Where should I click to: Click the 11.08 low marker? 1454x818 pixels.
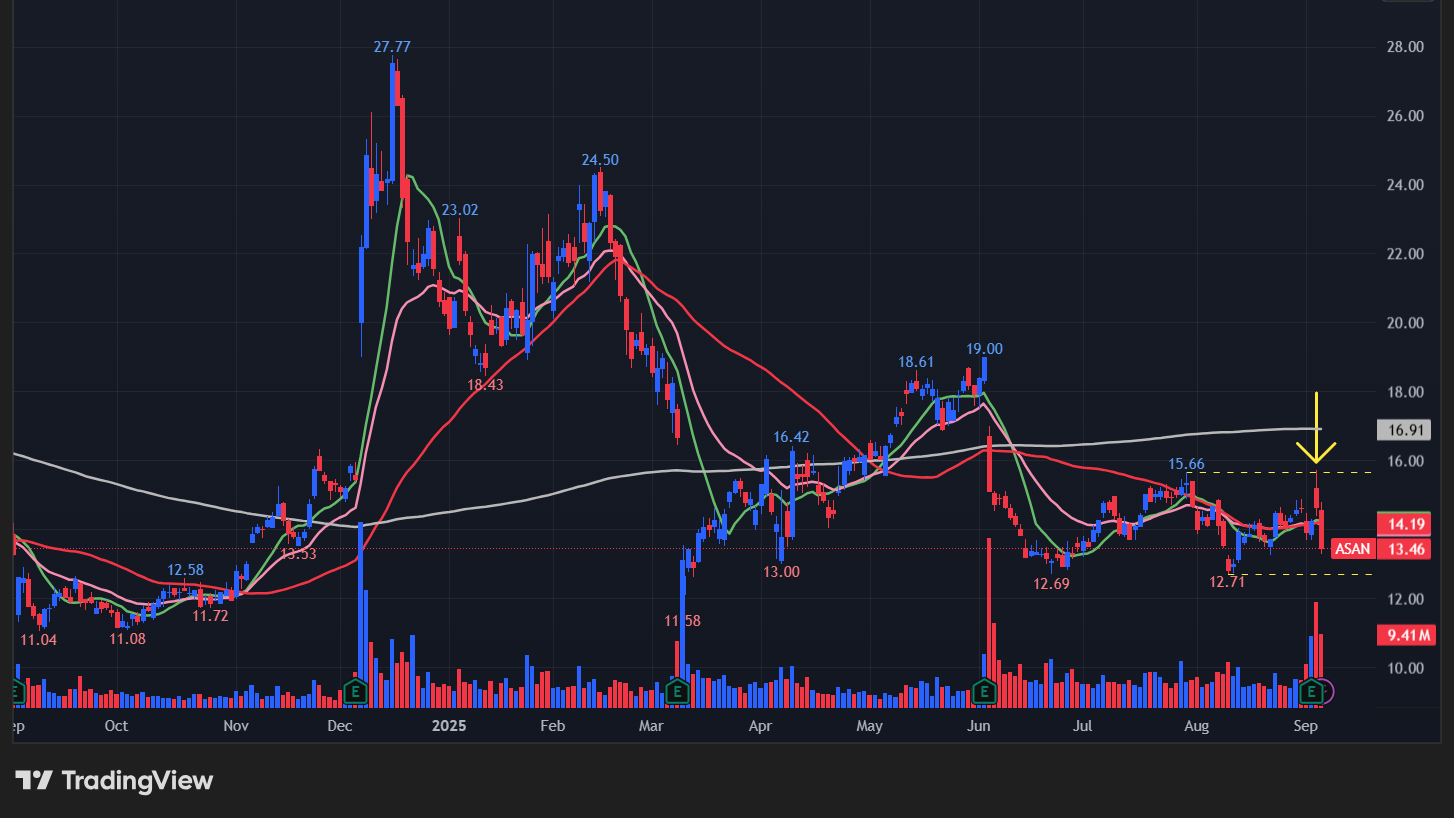coord(128,638)
